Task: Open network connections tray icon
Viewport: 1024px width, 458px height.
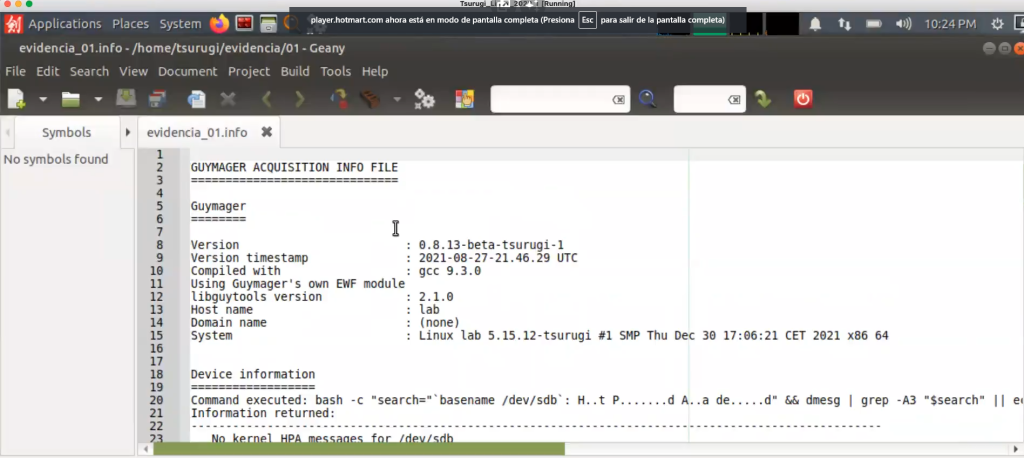Action: 844,24
